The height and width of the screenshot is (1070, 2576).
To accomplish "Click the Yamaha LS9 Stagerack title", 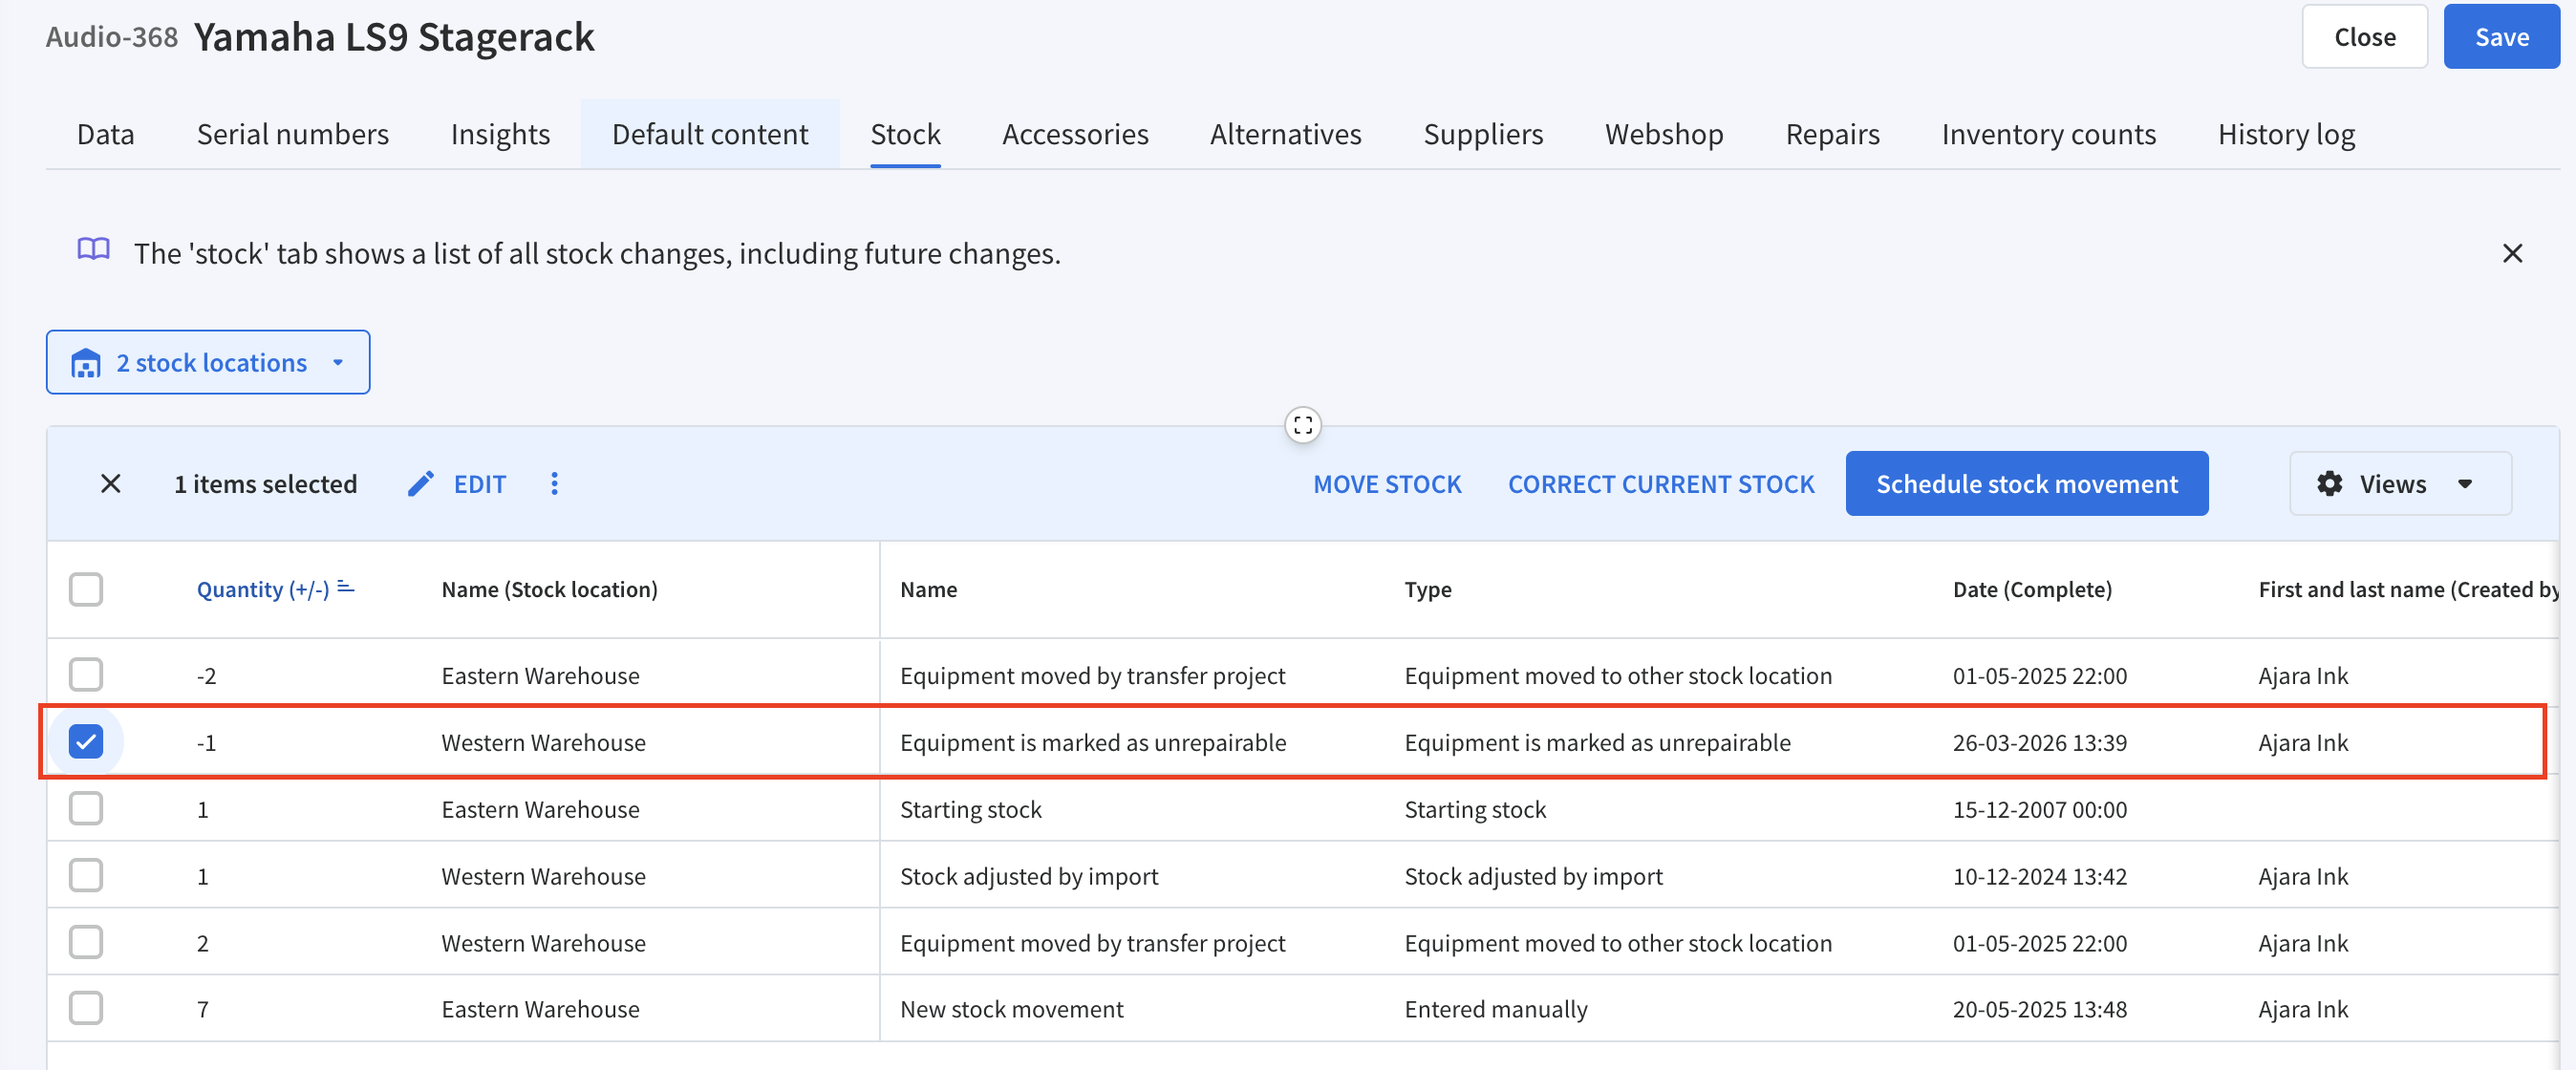I will 394,37.
